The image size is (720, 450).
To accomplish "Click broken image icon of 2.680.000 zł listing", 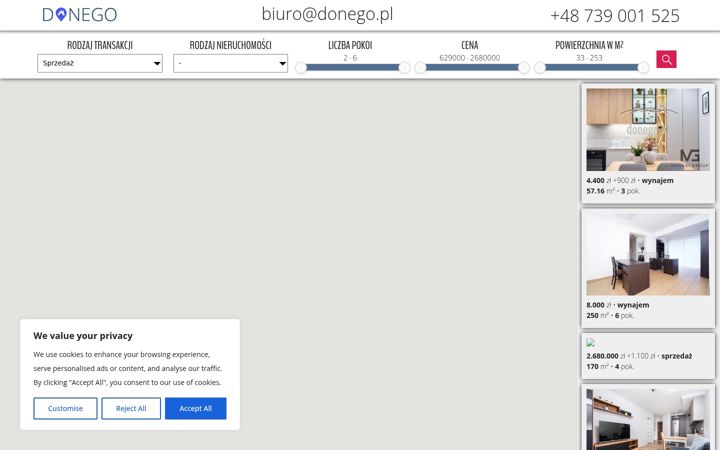I will (591, 343).
